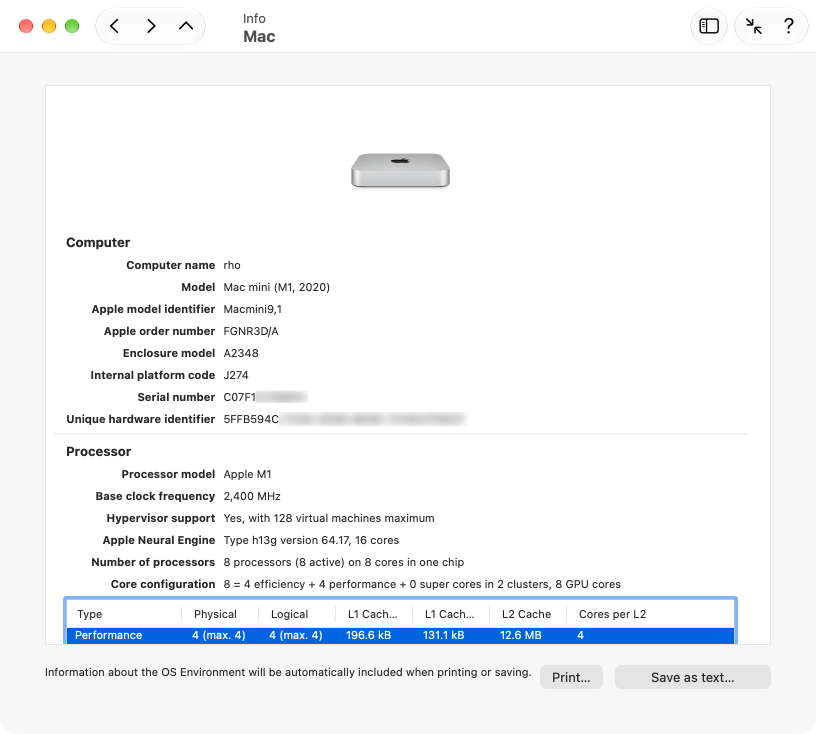Click the computer name value rho
Screen dimensions: 816x734
[x=232, y=265]
